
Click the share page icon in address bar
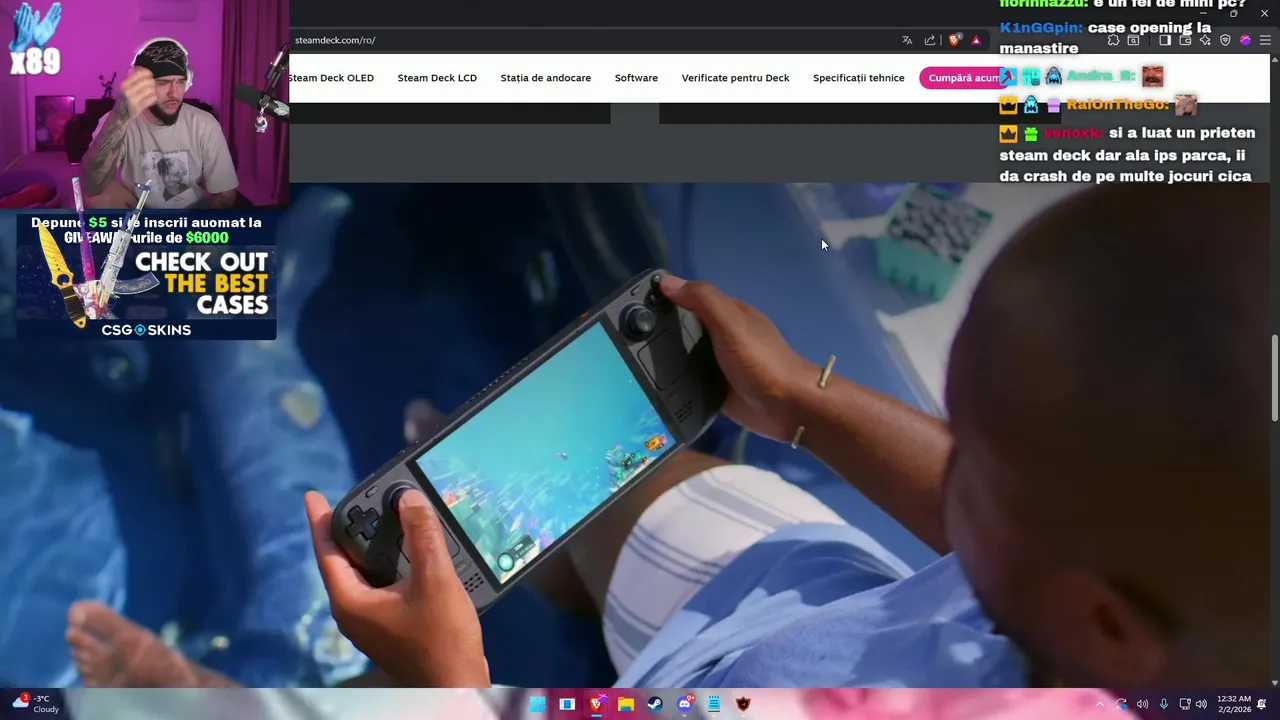[x=930, y=40]
